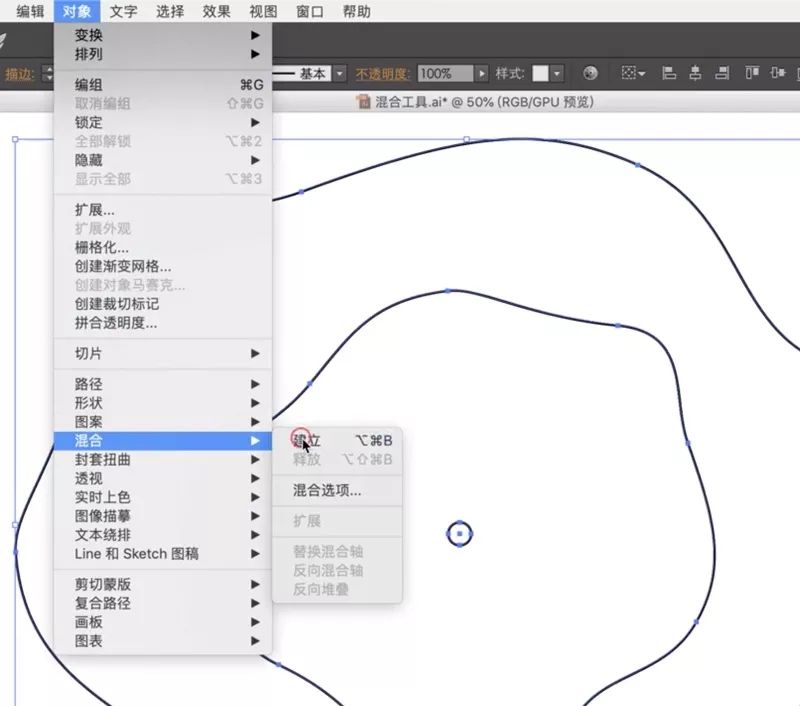Open 混合选项... from the submenu
This screenshot has height=706, width=800.
(327, 490)
